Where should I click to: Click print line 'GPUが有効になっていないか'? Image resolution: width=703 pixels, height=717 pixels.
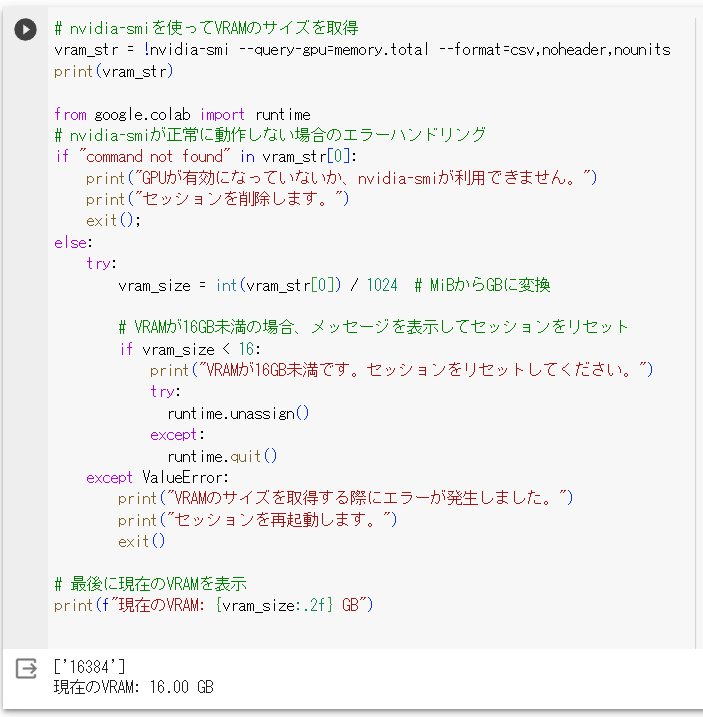342,178
